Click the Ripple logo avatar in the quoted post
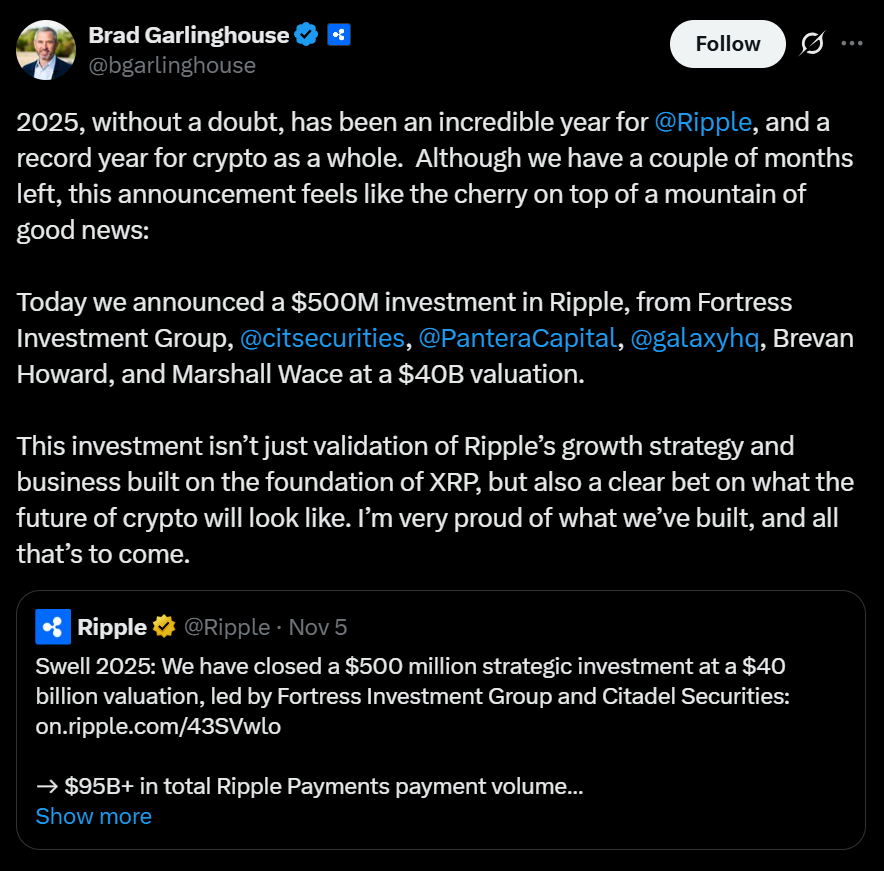This screenshot has height=871, width=884. 53,627
